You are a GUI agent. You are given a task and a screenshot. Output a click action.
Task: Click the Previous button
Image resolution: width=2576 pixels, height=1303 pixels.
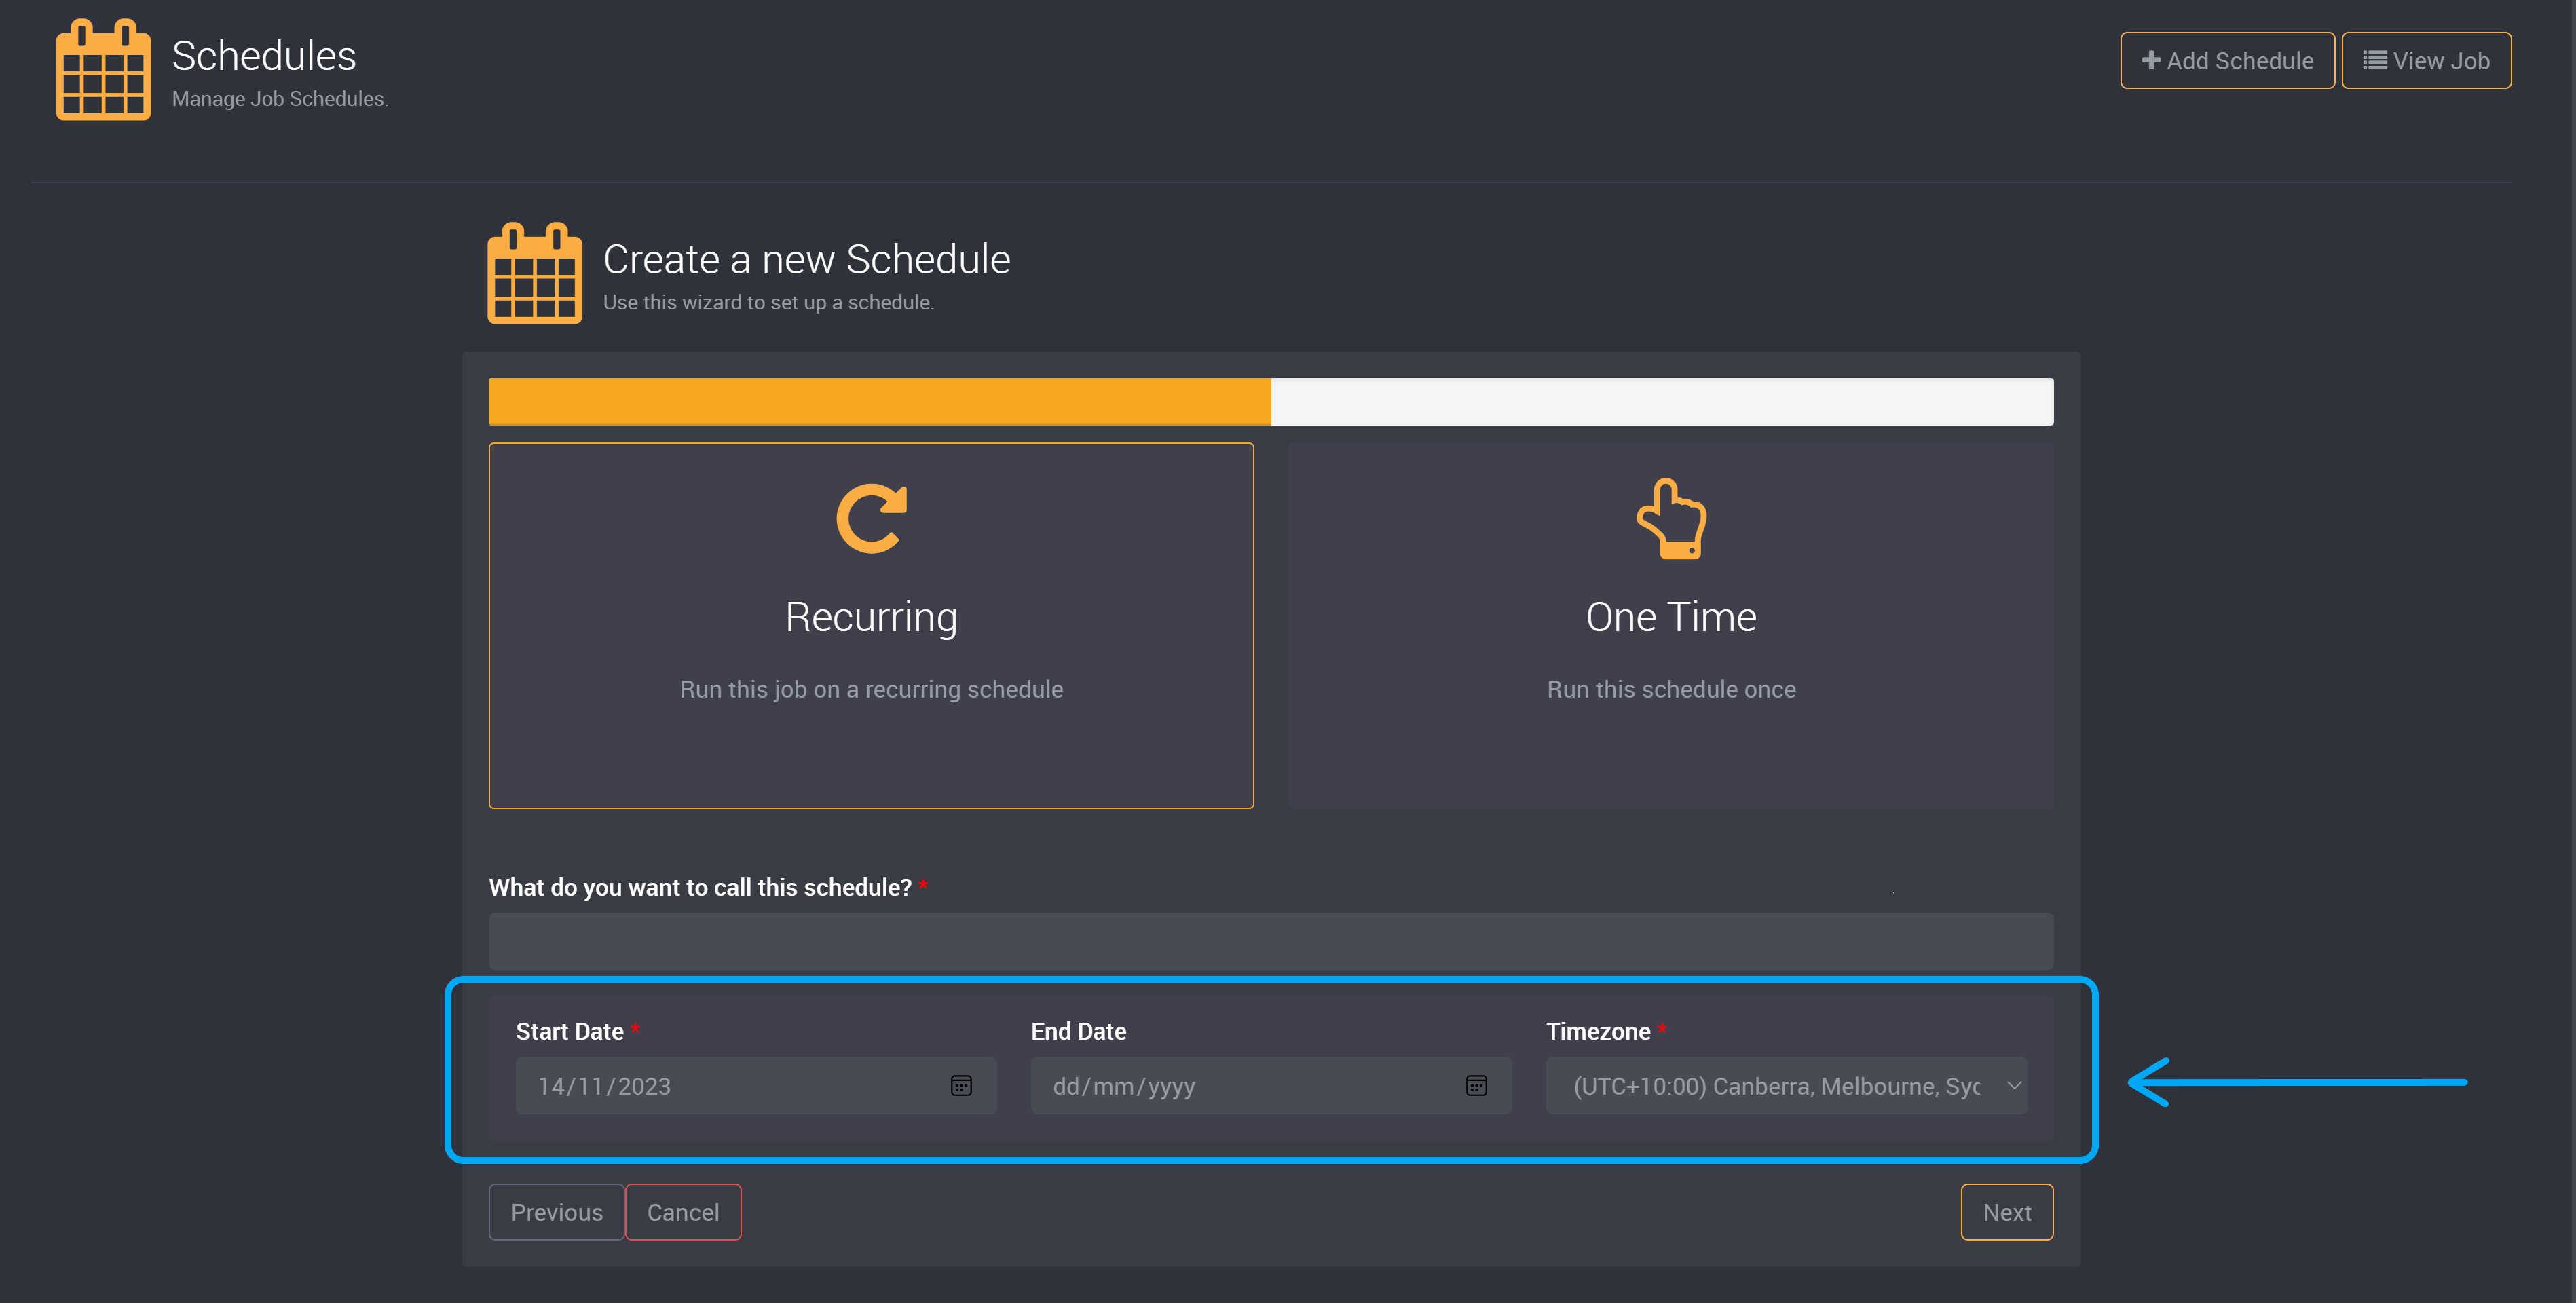click(x=556, y=1212)
